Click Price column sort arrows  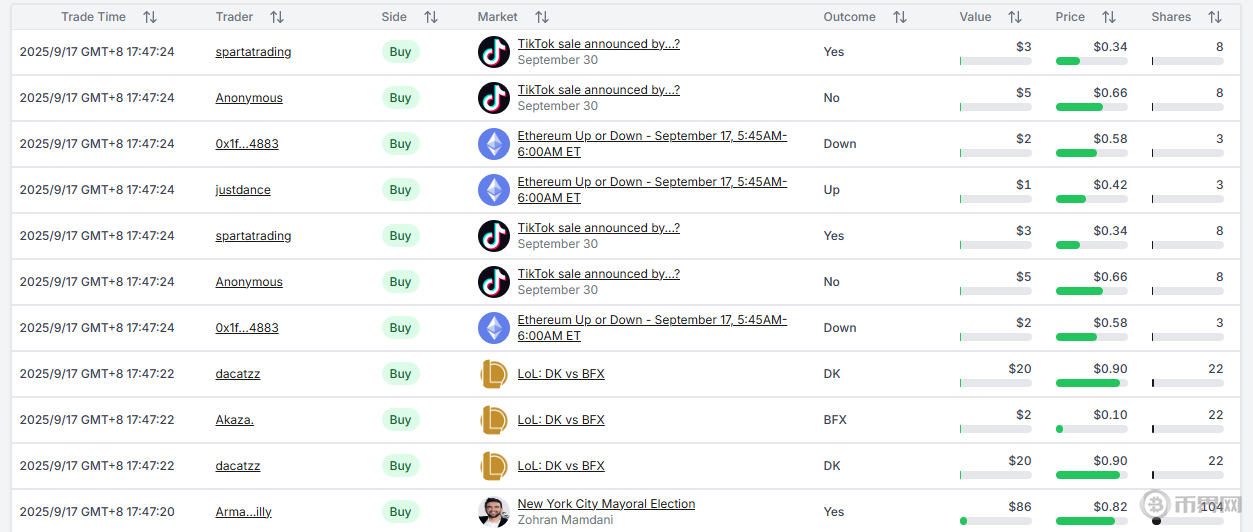[x=1109, y=17]
